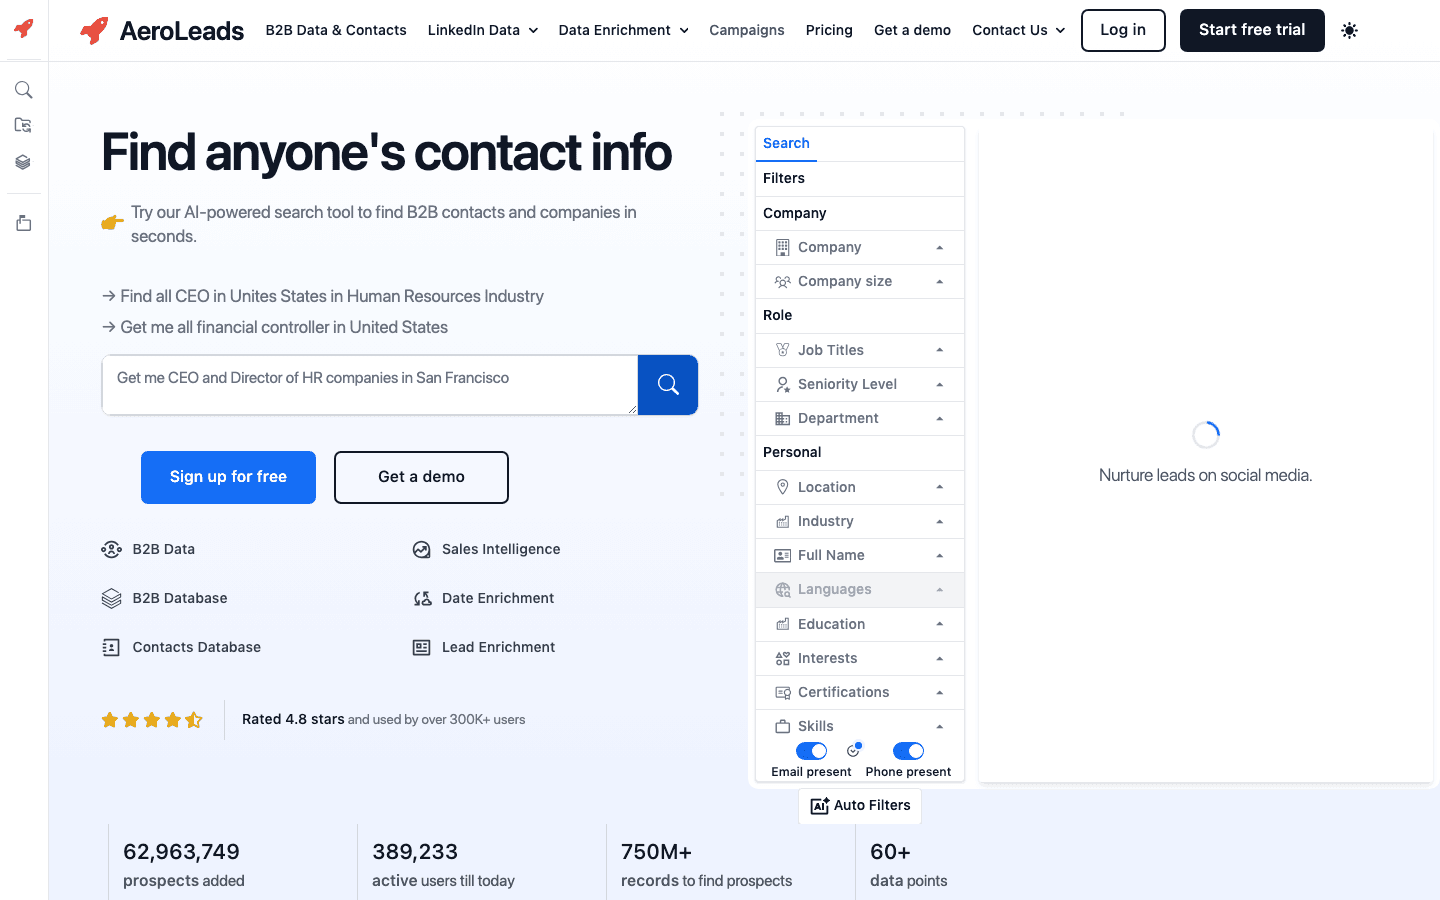Click the Company building icon in the filters

click(783, 247)
